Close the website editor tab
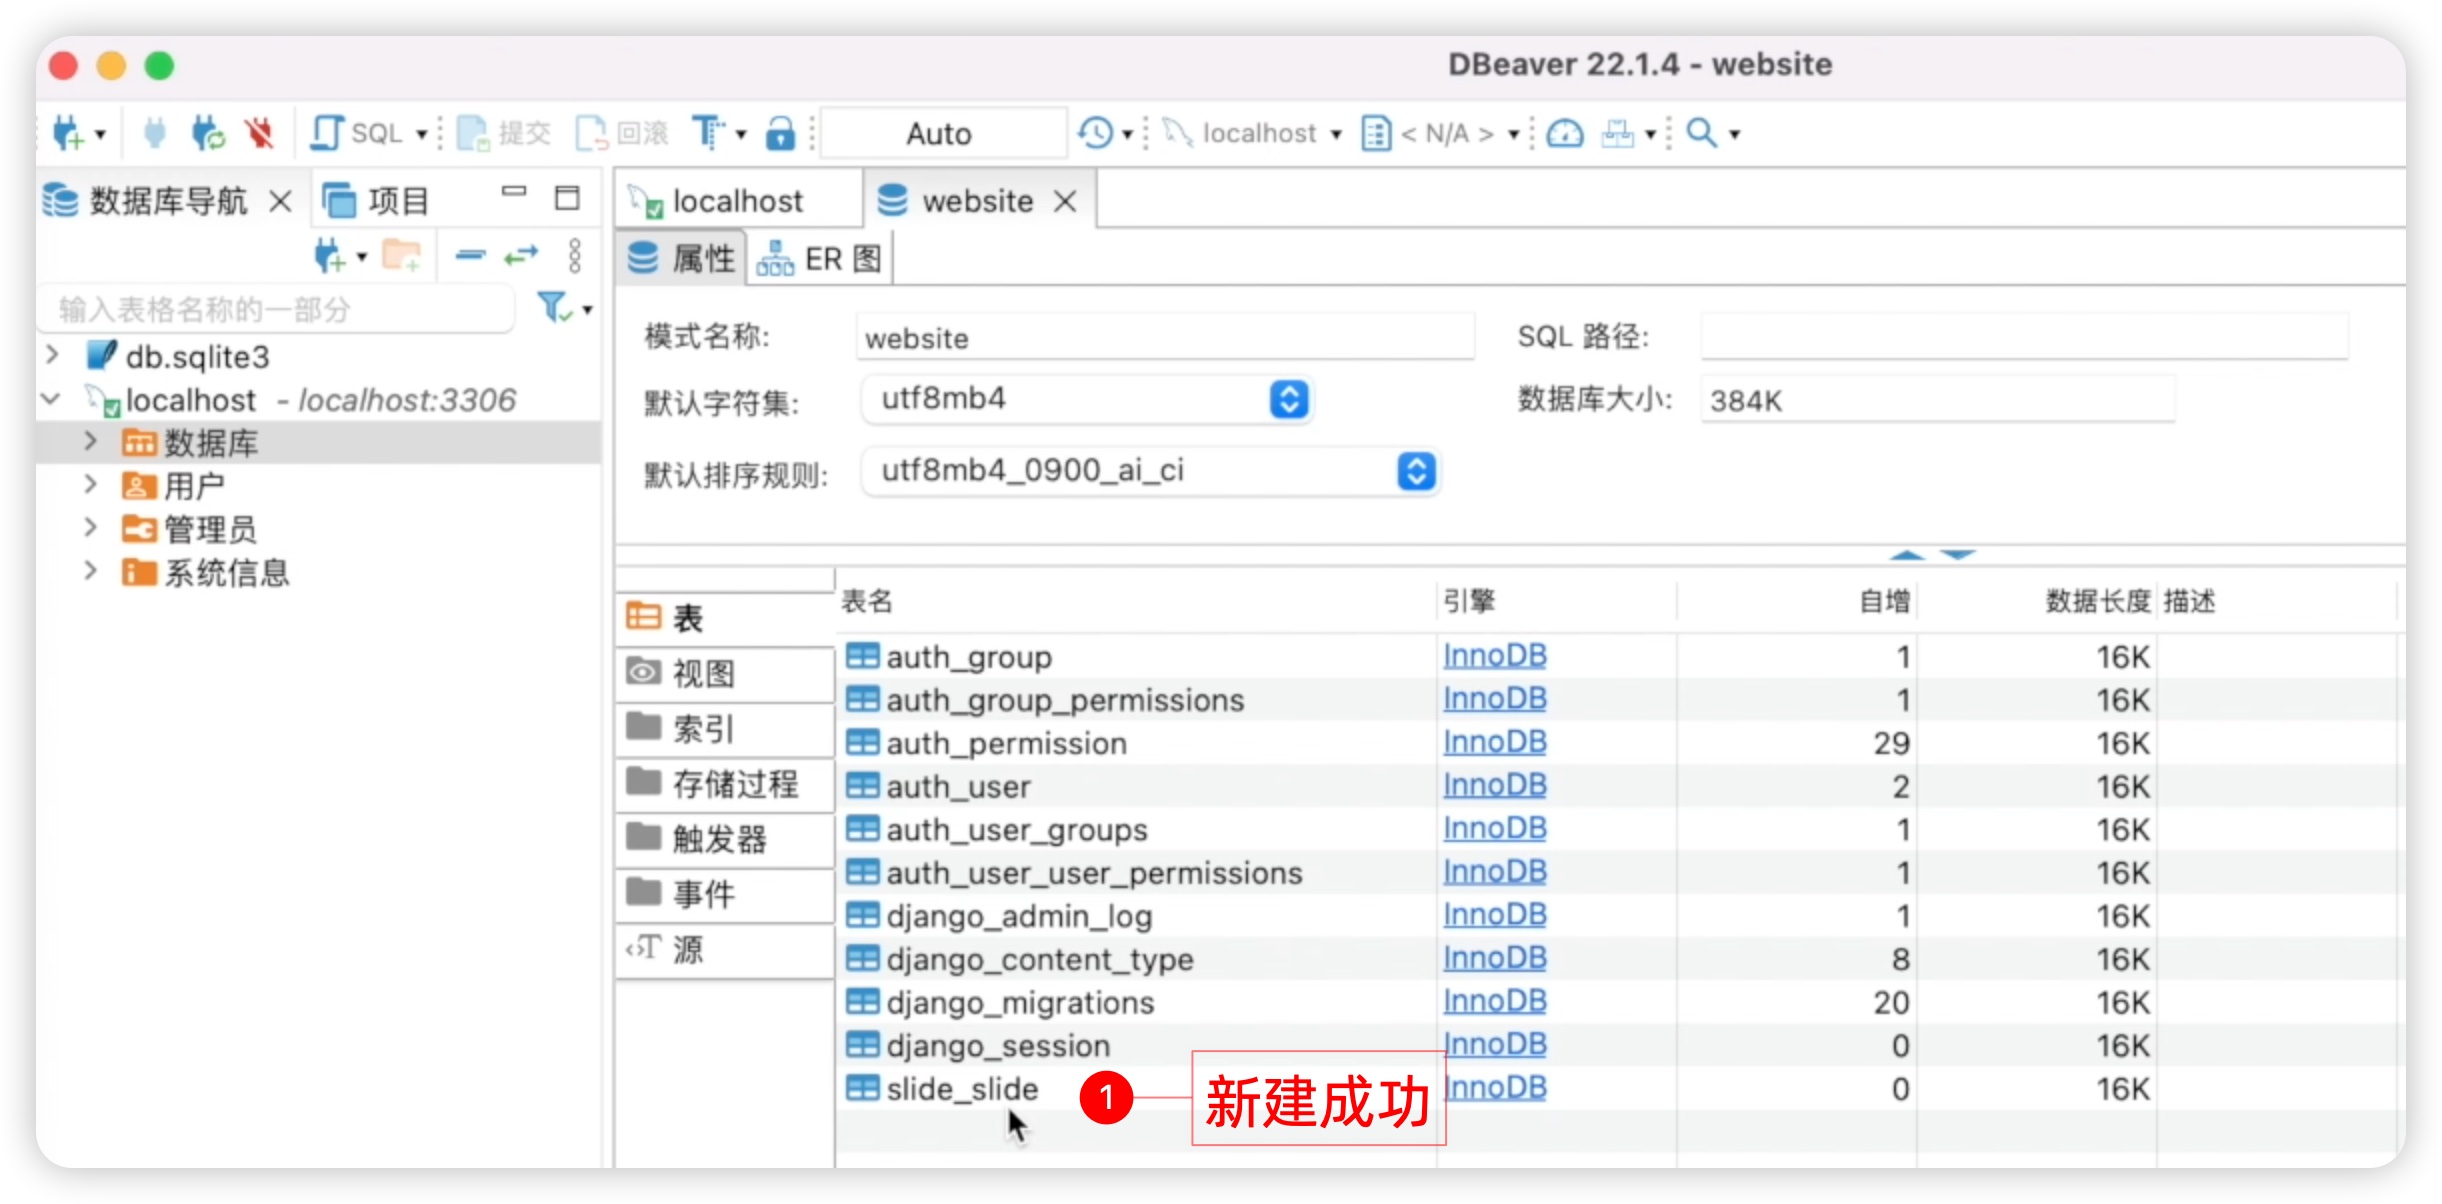This screenshot has width=2442, height=1204. point(1066,202)
